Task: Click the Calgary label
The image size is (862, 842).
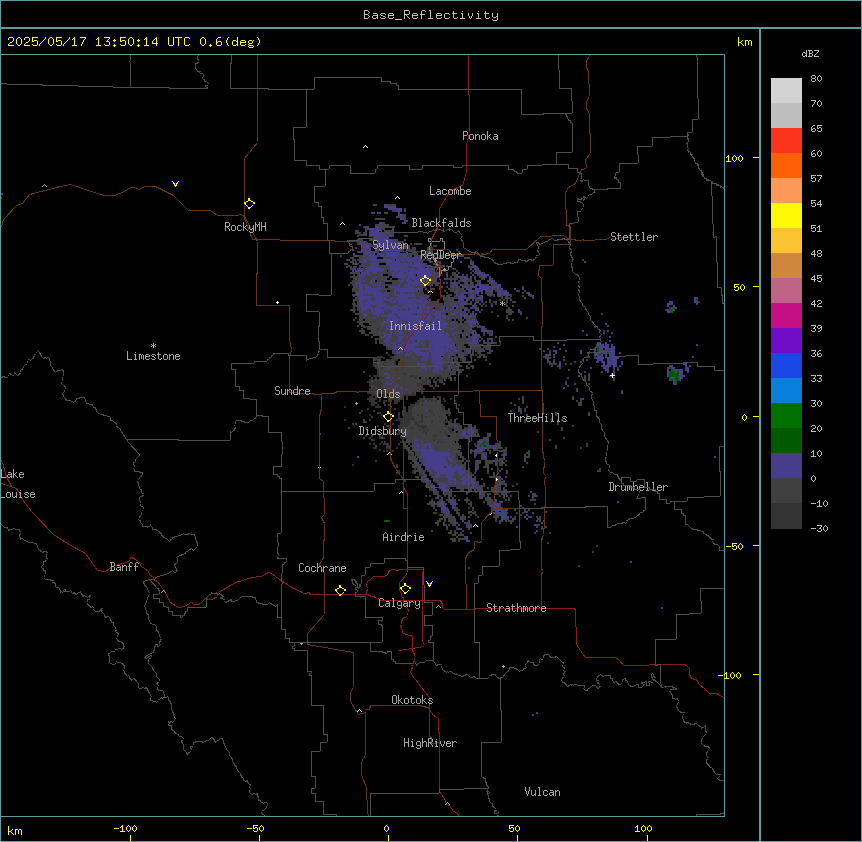Action: point(399,603)
